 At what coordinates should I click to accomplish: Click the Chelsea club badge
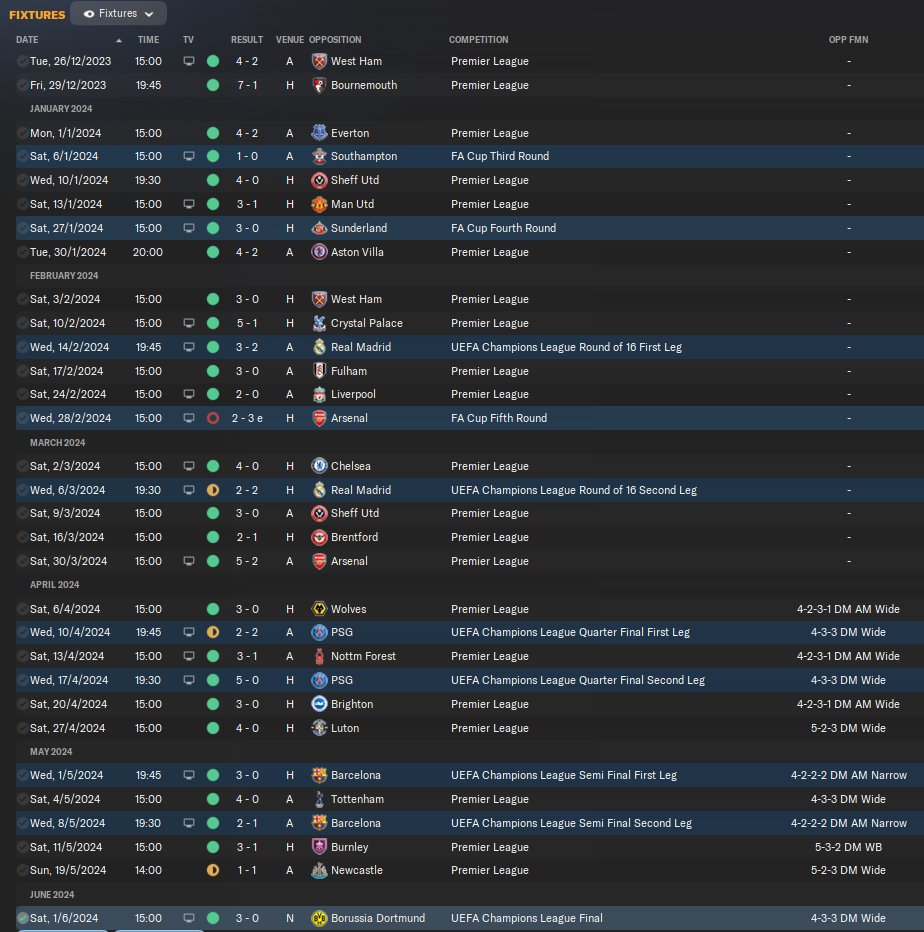(x=319, y=466)
